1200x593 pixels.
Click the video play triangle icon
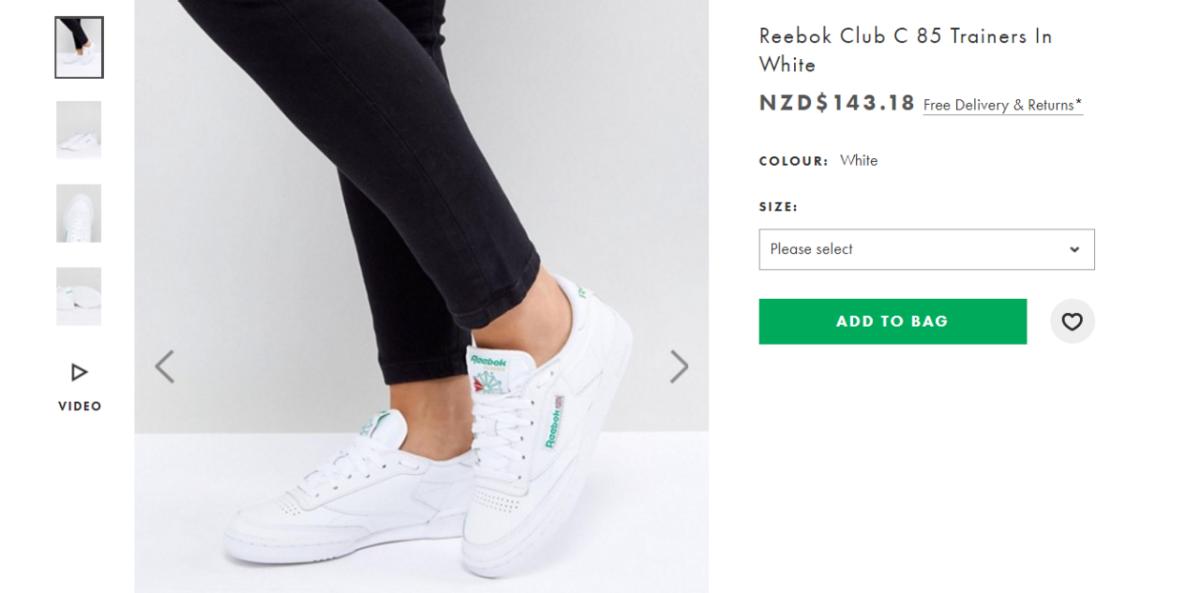pyautogui.click(x=79, y=373)
